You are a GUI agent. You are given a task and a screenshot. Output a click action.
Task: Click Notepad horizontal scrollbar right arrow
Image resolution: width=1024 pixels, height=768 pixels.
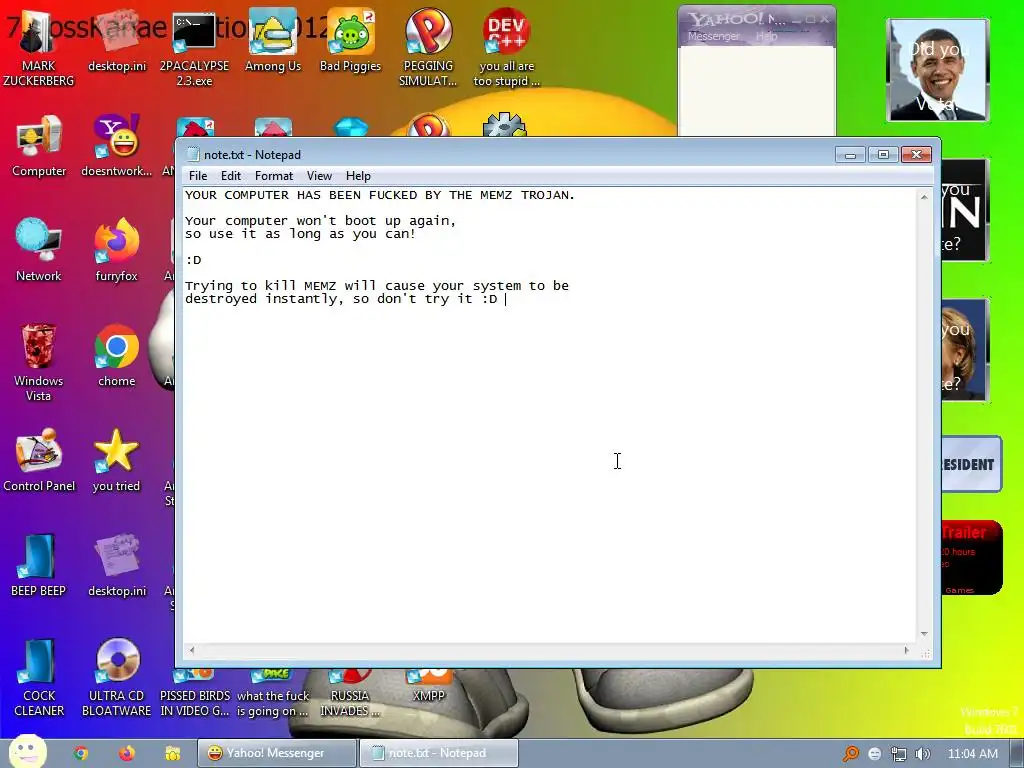point(906,650)
